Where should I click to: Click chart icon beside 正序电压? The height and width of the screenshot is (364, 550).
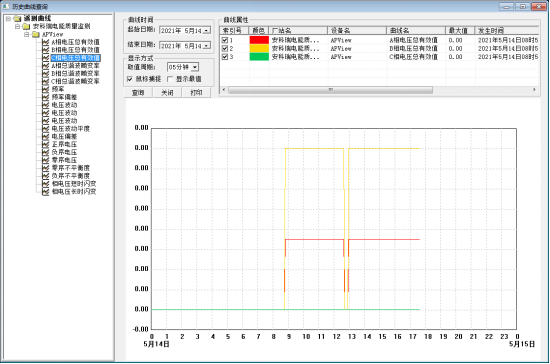[45, 144]
